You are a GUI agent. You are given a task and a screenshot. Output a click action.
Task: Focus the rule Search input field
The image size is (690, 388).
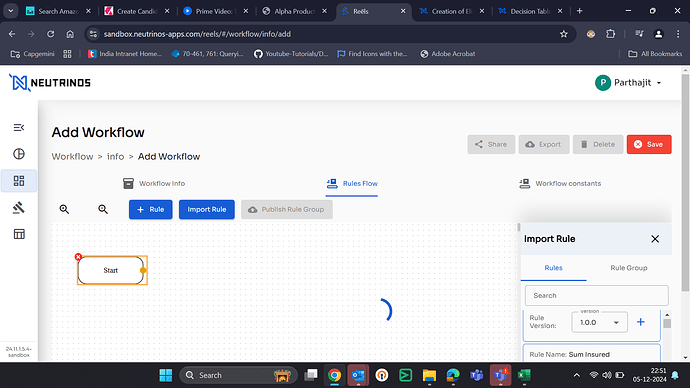click(x=596, y=296)
